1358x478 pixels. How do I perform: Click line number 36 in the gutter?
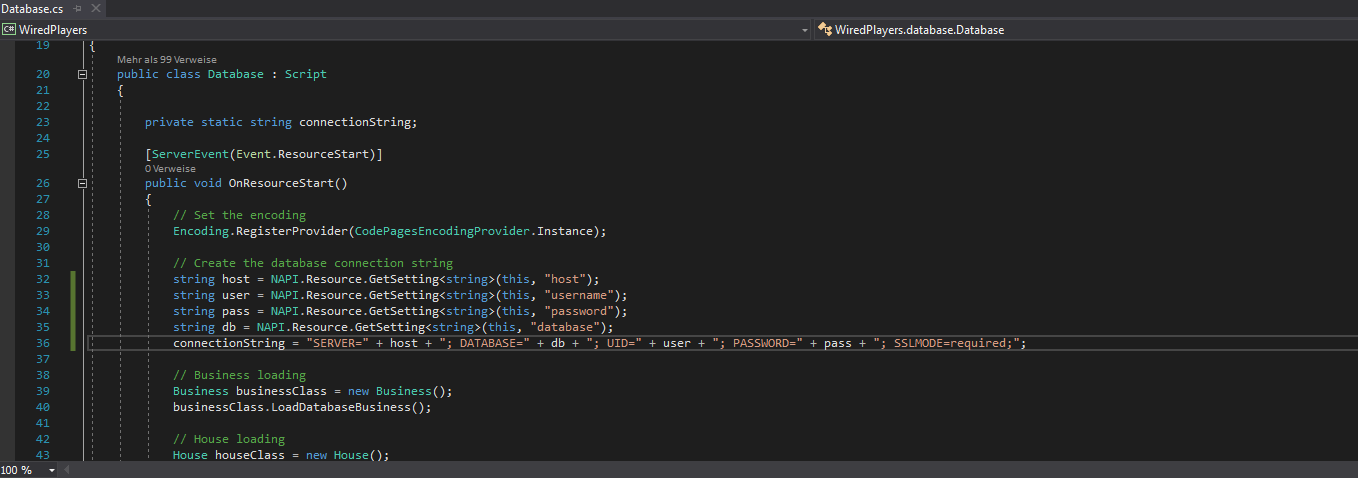[42, 343]
